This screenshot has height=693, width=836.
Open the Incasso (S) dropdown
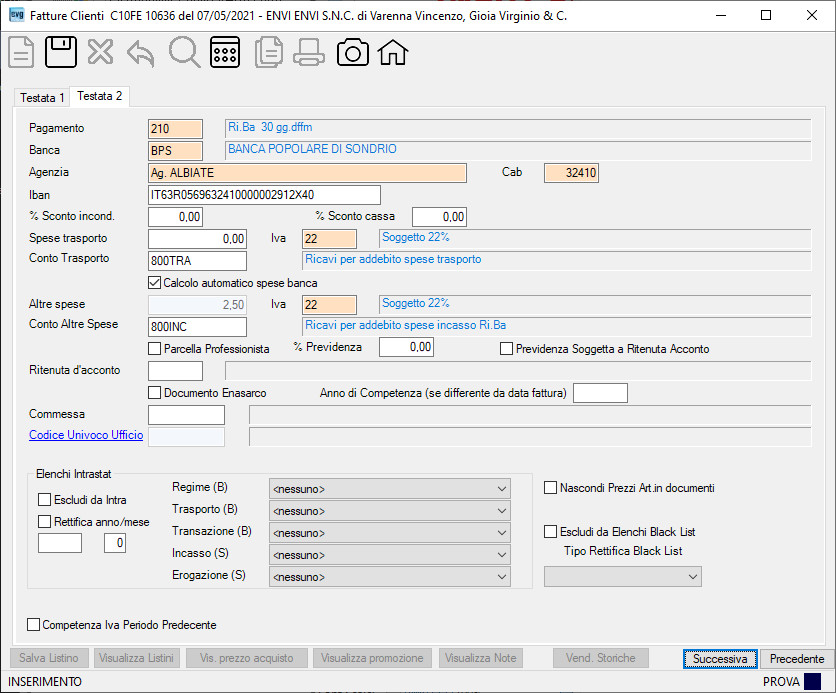coord(390,555)
